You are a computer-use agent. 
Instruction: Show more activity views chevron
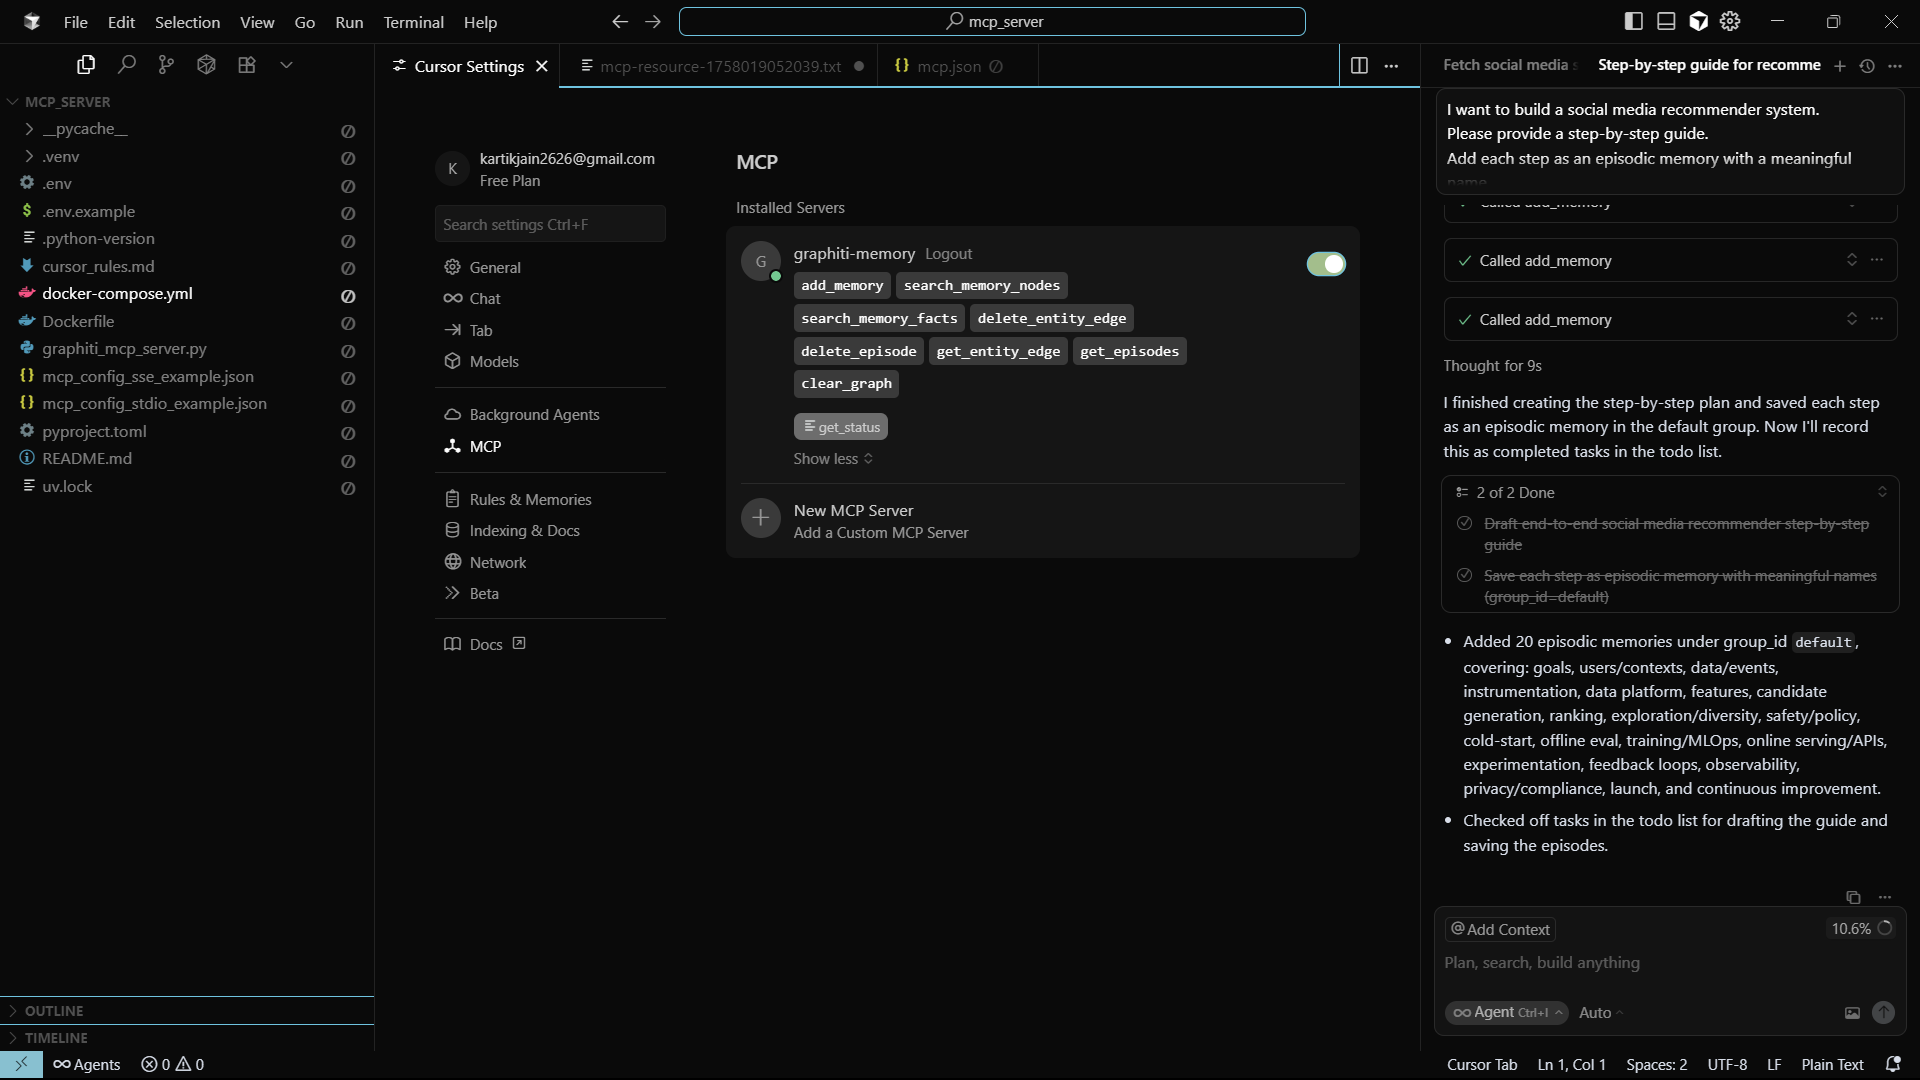coord(286,65)
